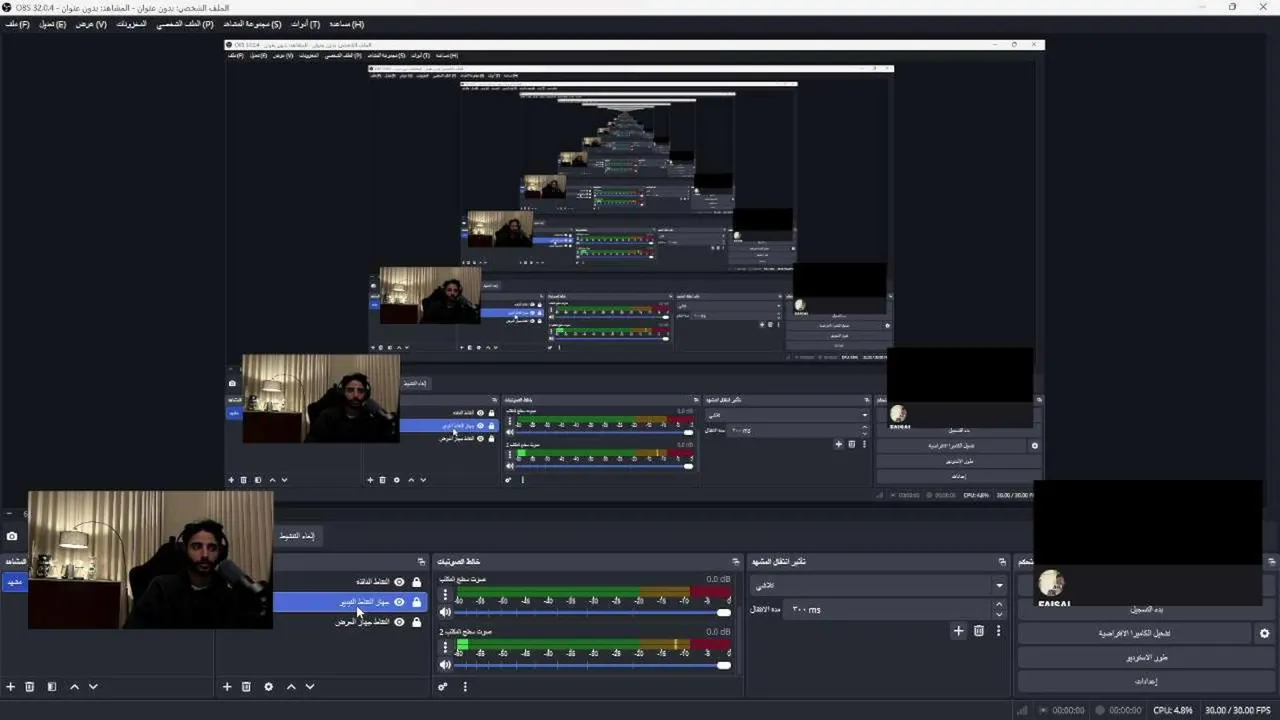Screen dimensions: 1280x720
Task: Click the CPU: 4.8% status bar entry
Action: point(1174,710)
